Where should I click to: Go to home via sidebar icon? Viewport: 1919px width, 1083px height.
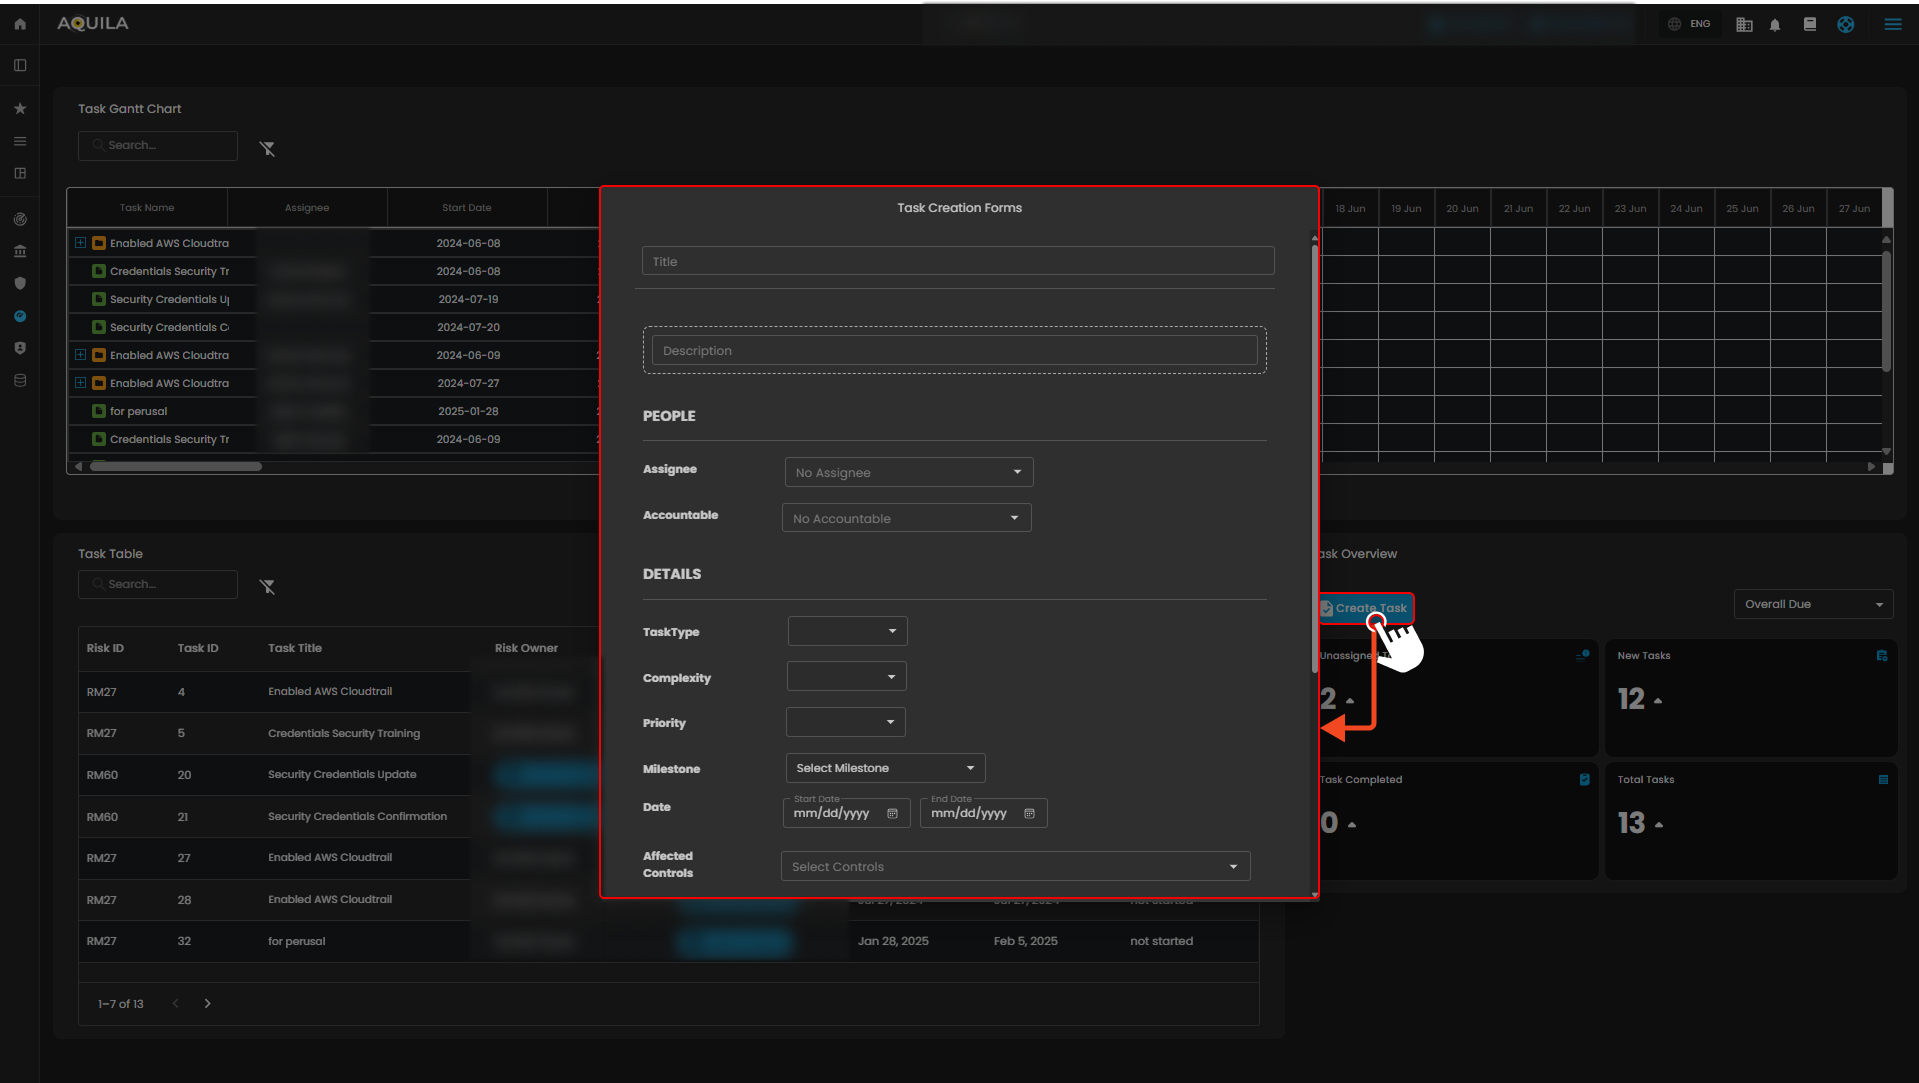pos(20,24)
